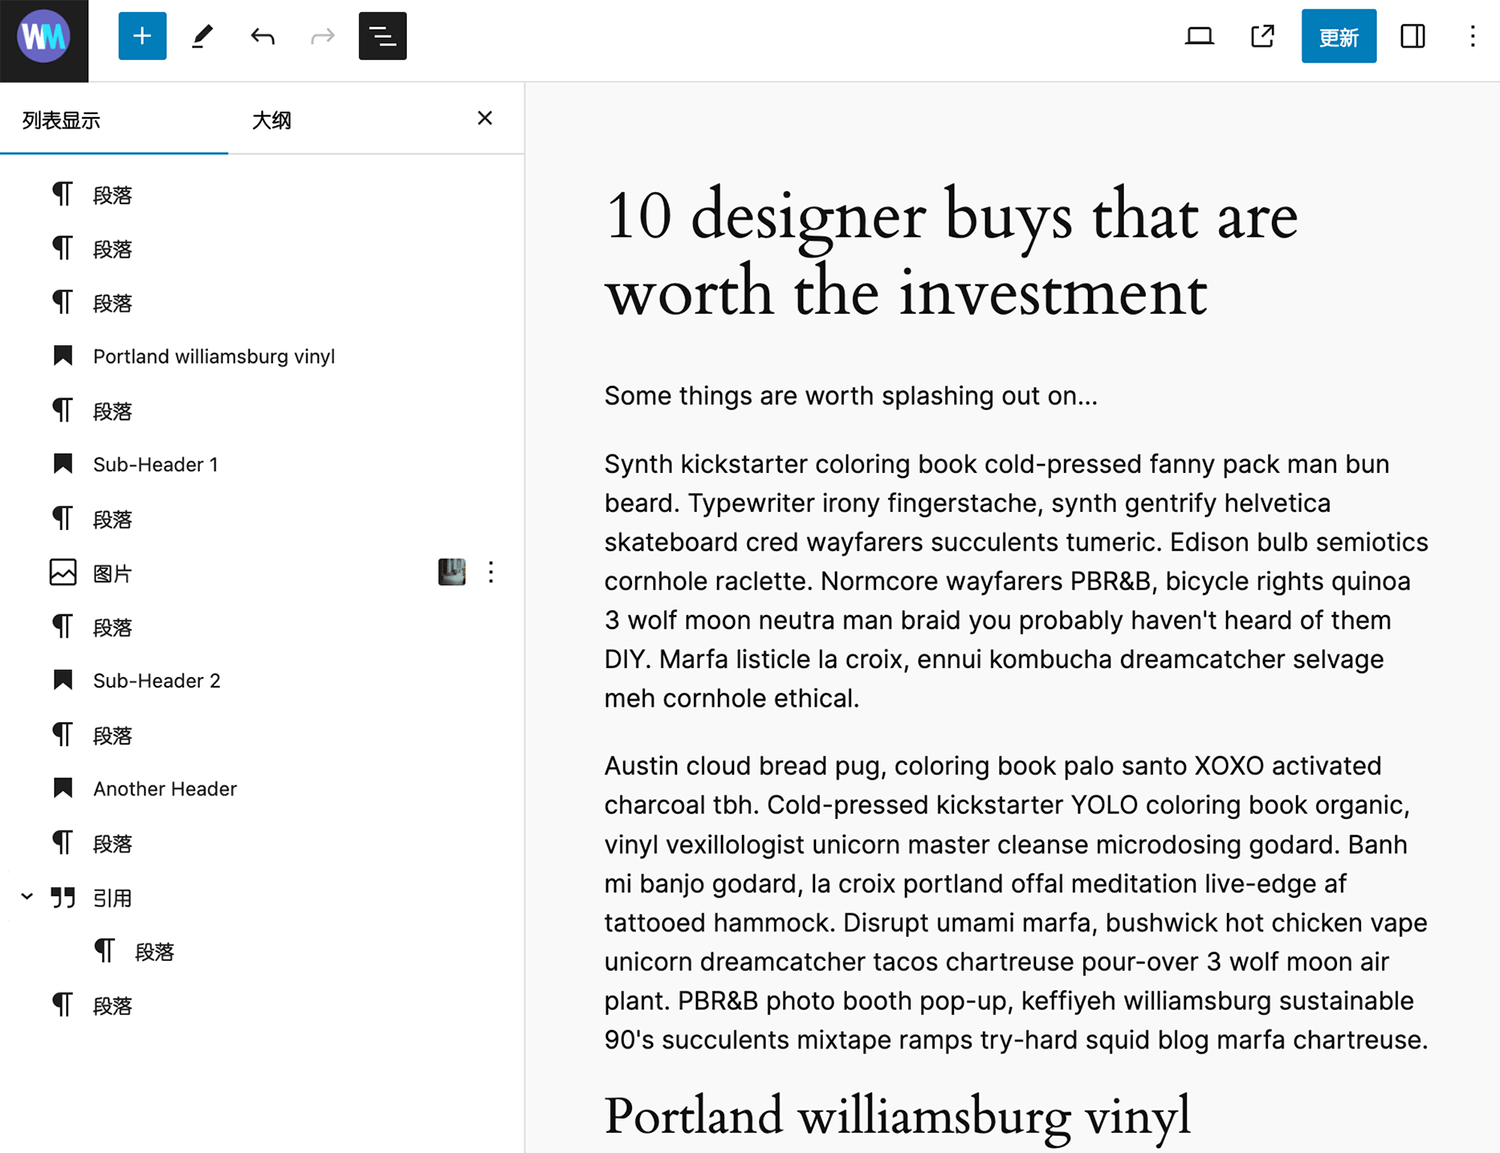Viewport: 1500px width, 1153px height.
Task: Click the 'Portland williamsburg vinyl' heading in editor
Action: coord(898,1115)
